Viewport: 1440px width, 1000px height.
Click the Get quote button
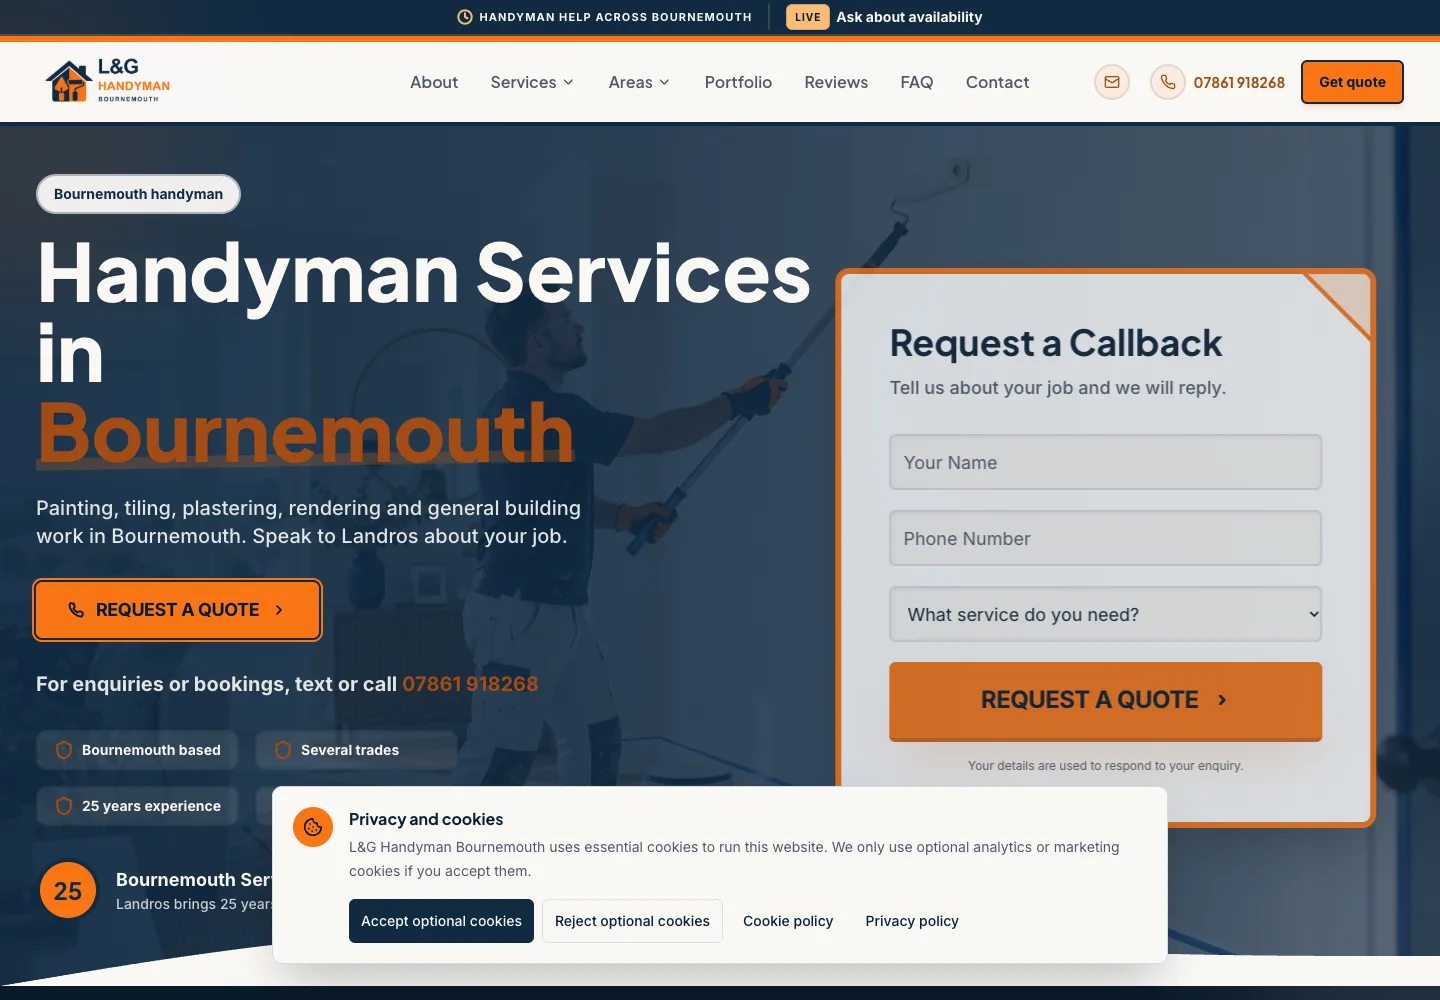click(x=1352, y=82)
